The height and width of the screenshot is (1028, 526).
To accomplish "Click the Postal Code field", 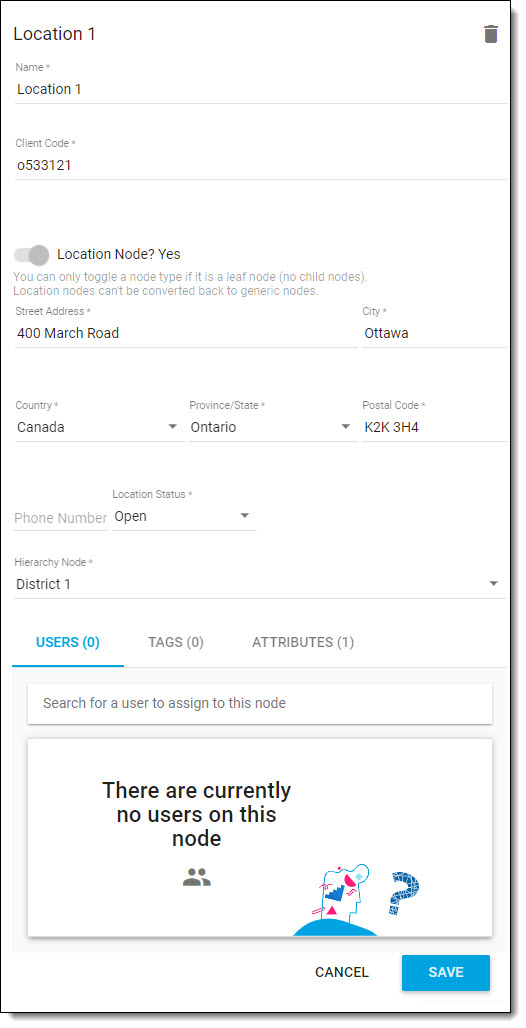I will pos(434,427).
